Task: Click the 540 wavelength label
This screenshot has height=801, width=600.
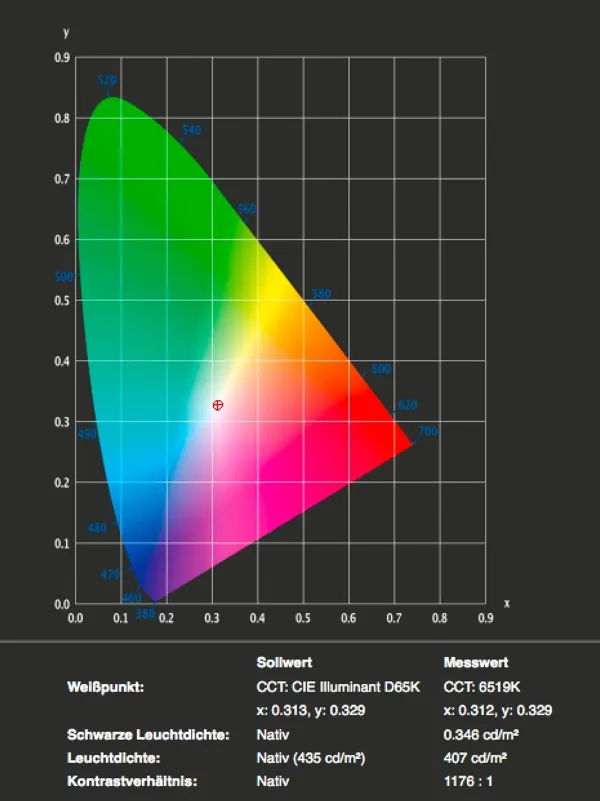Action: point(191,130)
